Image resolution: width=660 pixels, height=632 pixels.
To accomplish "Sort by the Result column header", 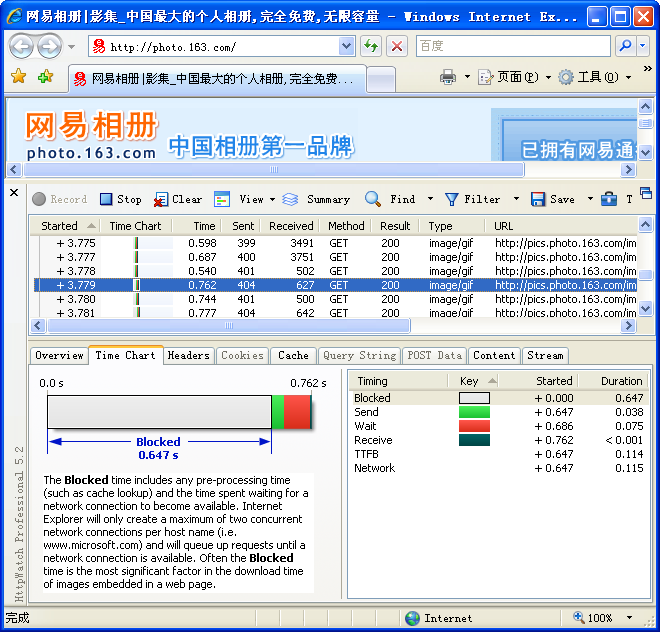I will pos(395,226).
